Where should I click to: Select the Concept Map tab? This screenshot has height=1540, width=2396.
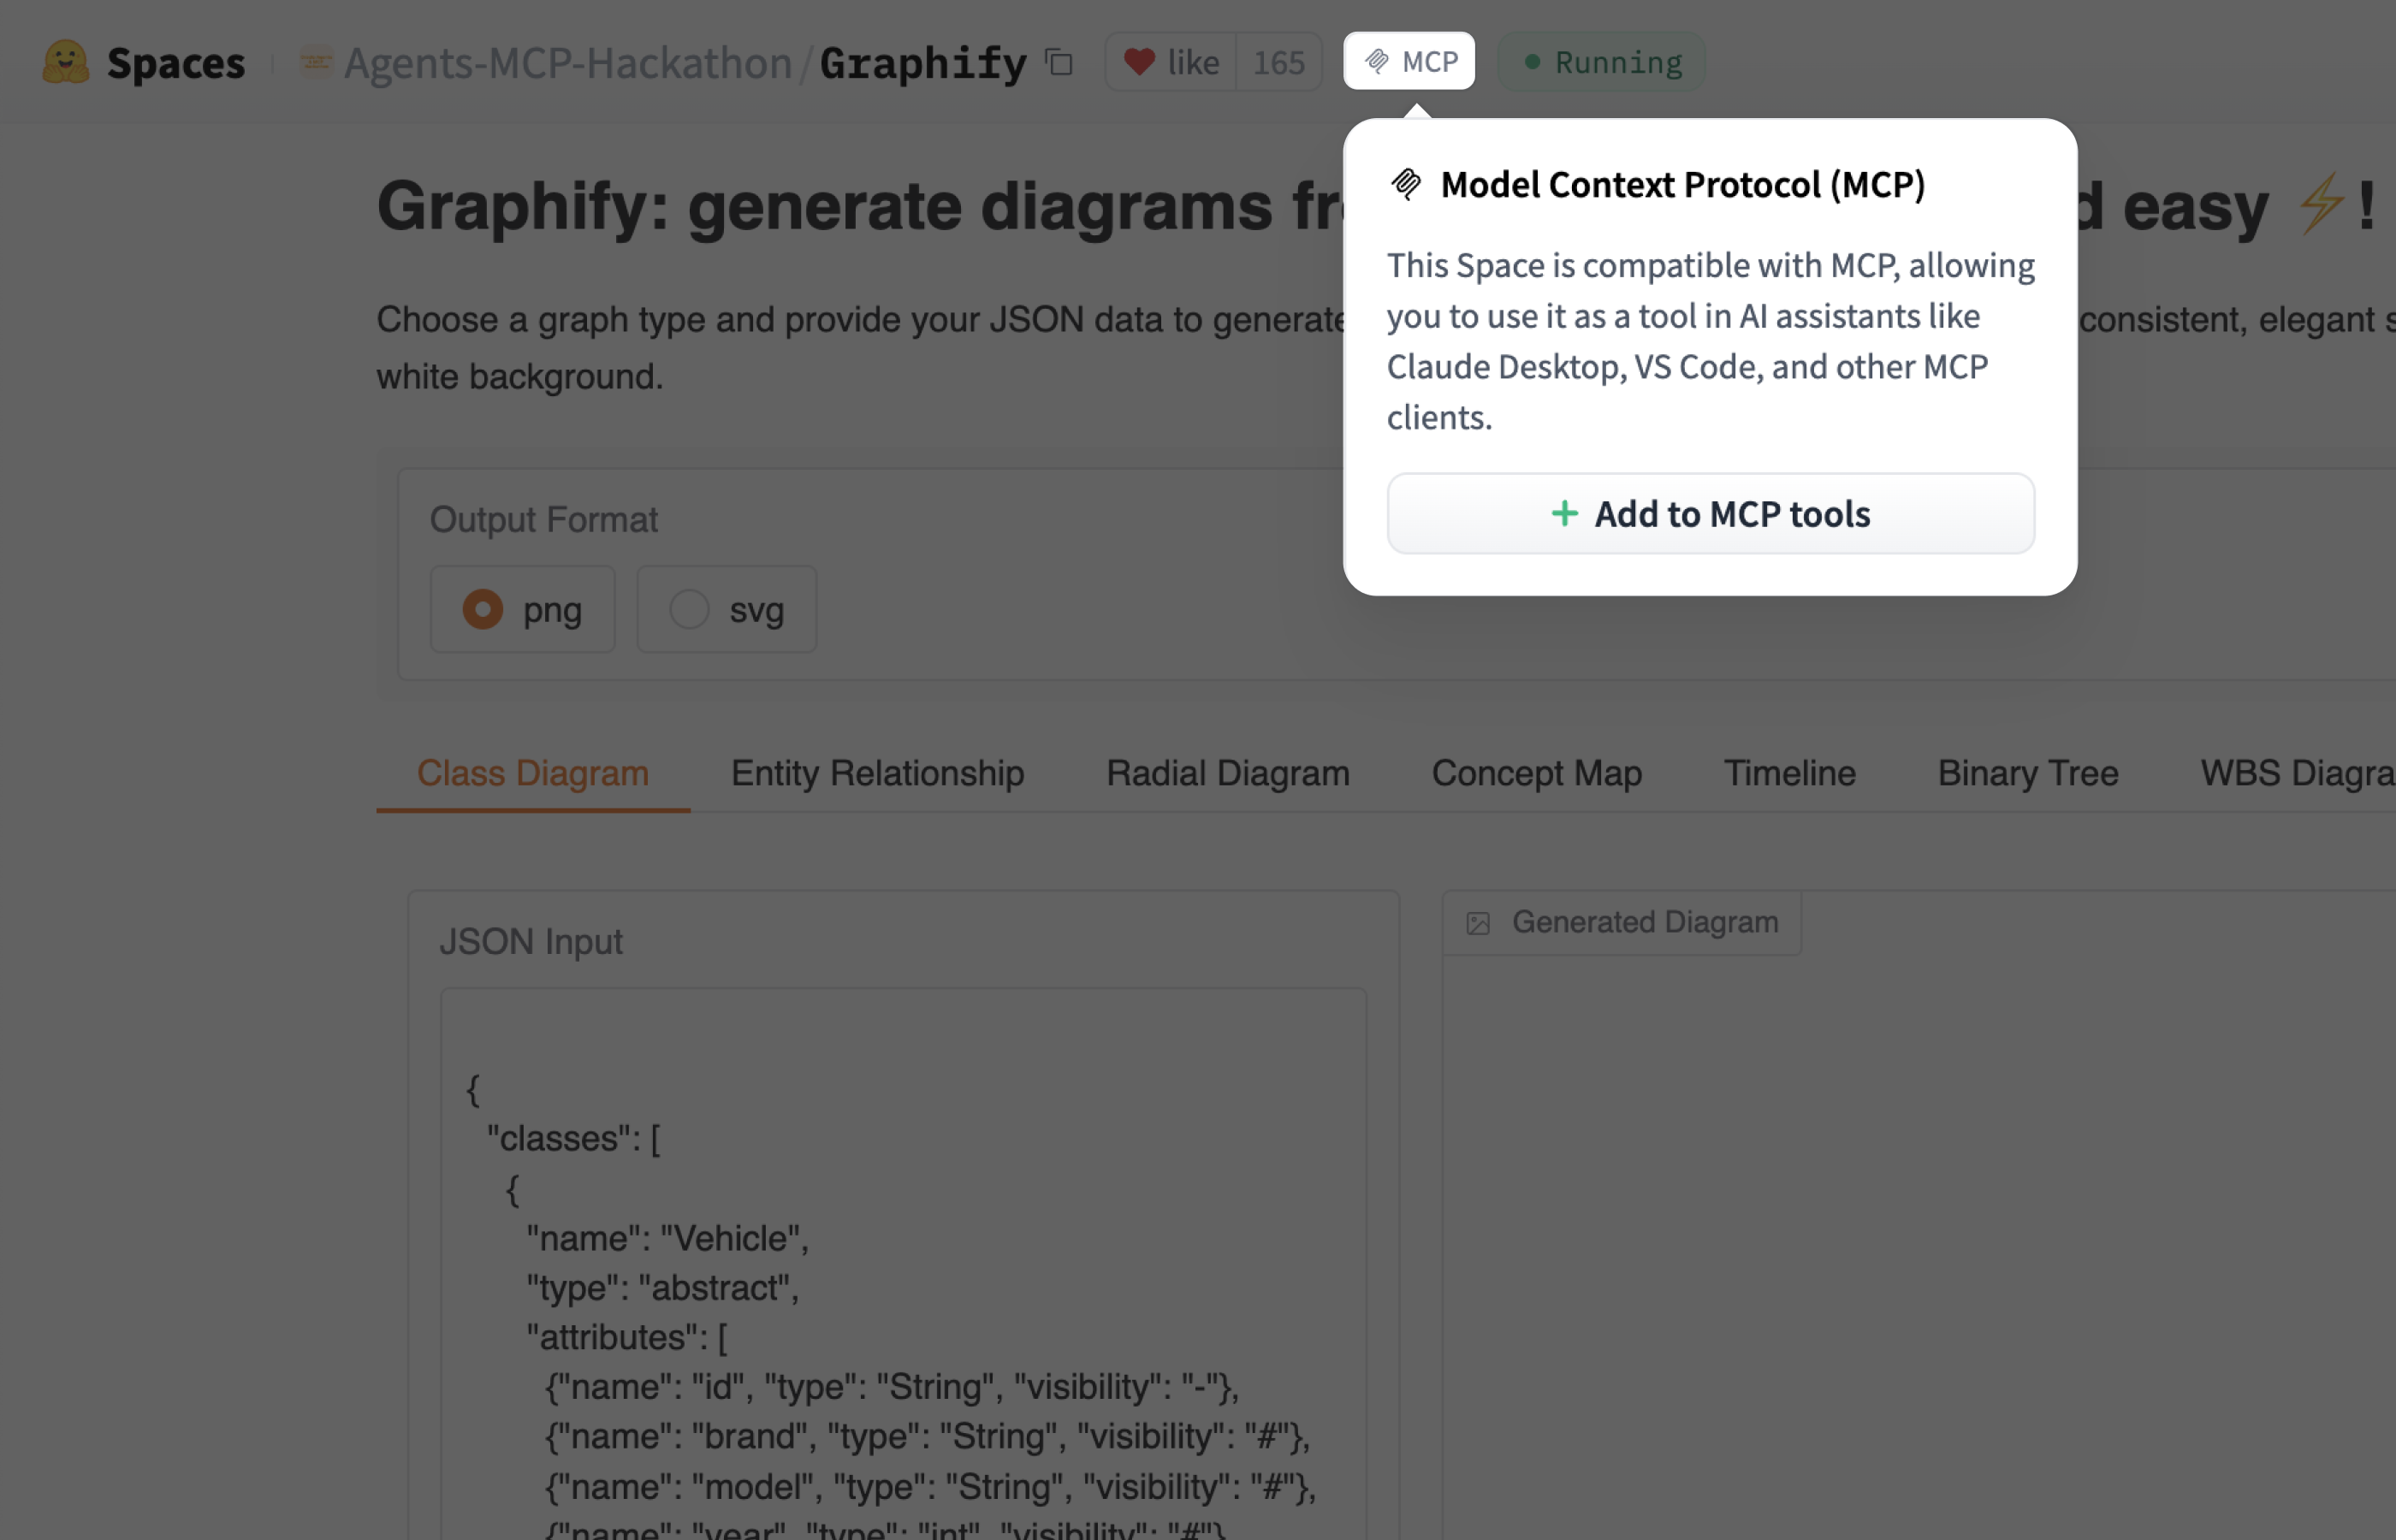tap(1536, 773)
